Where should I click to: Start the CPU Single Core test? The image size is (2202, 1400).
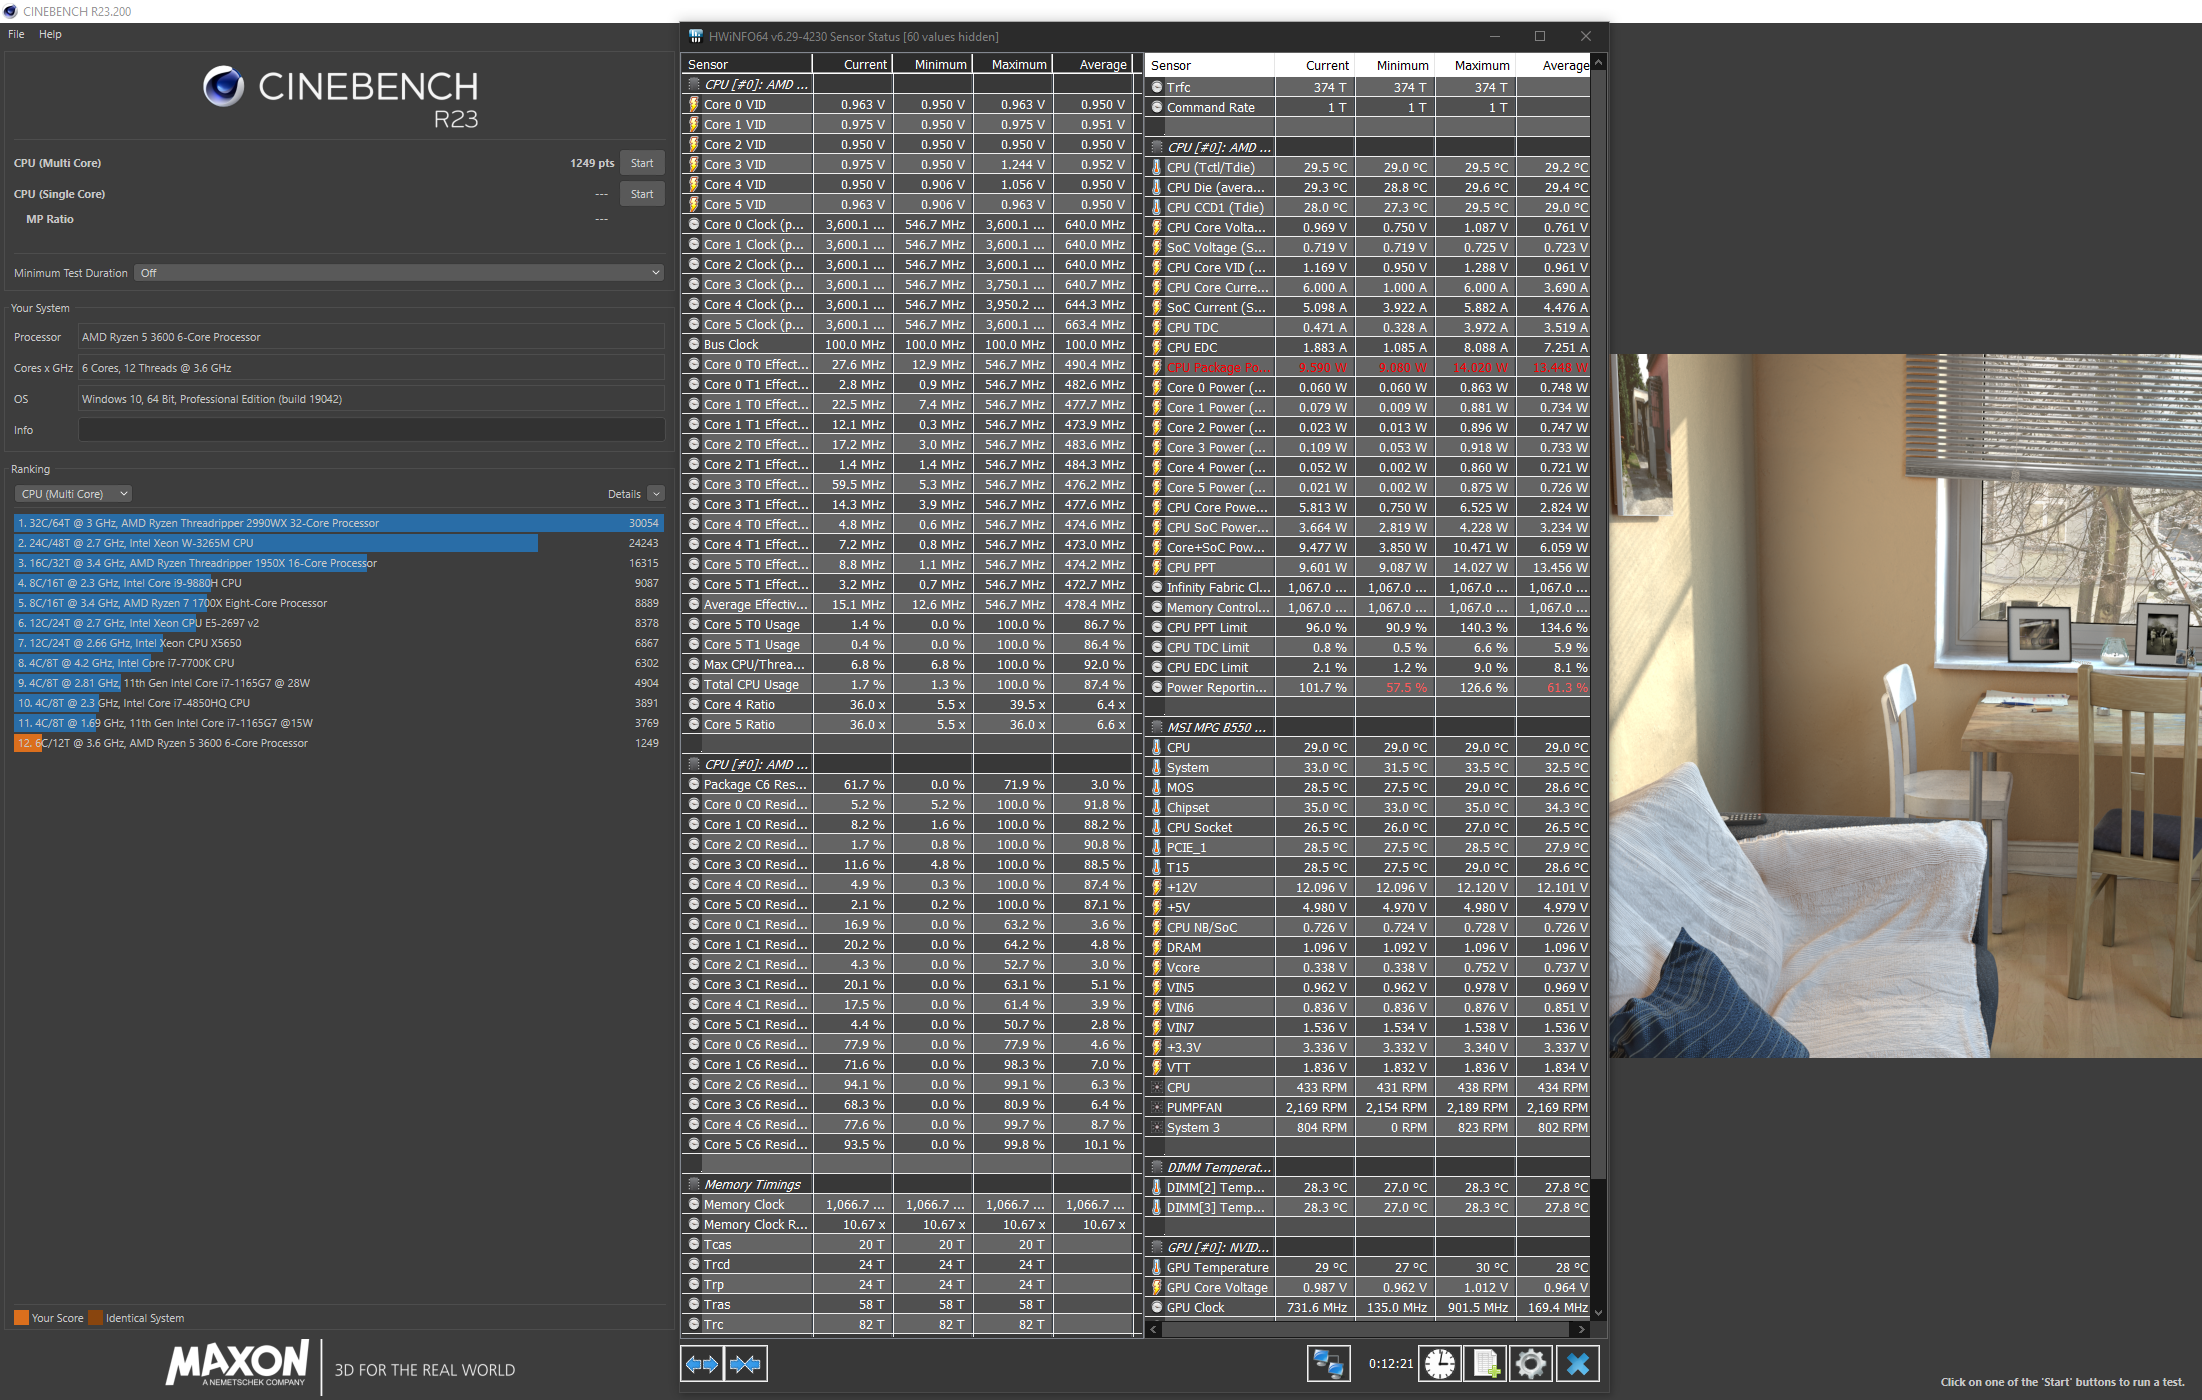(642, 194)
